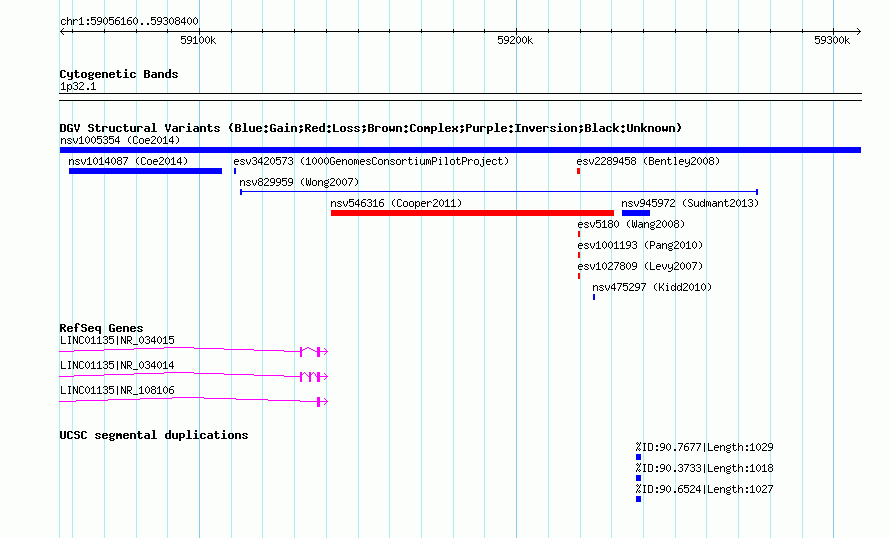Click the blue nsv1014087 variant bar
The height and width of the screenshot is (538, 890).
click(145, 171)
